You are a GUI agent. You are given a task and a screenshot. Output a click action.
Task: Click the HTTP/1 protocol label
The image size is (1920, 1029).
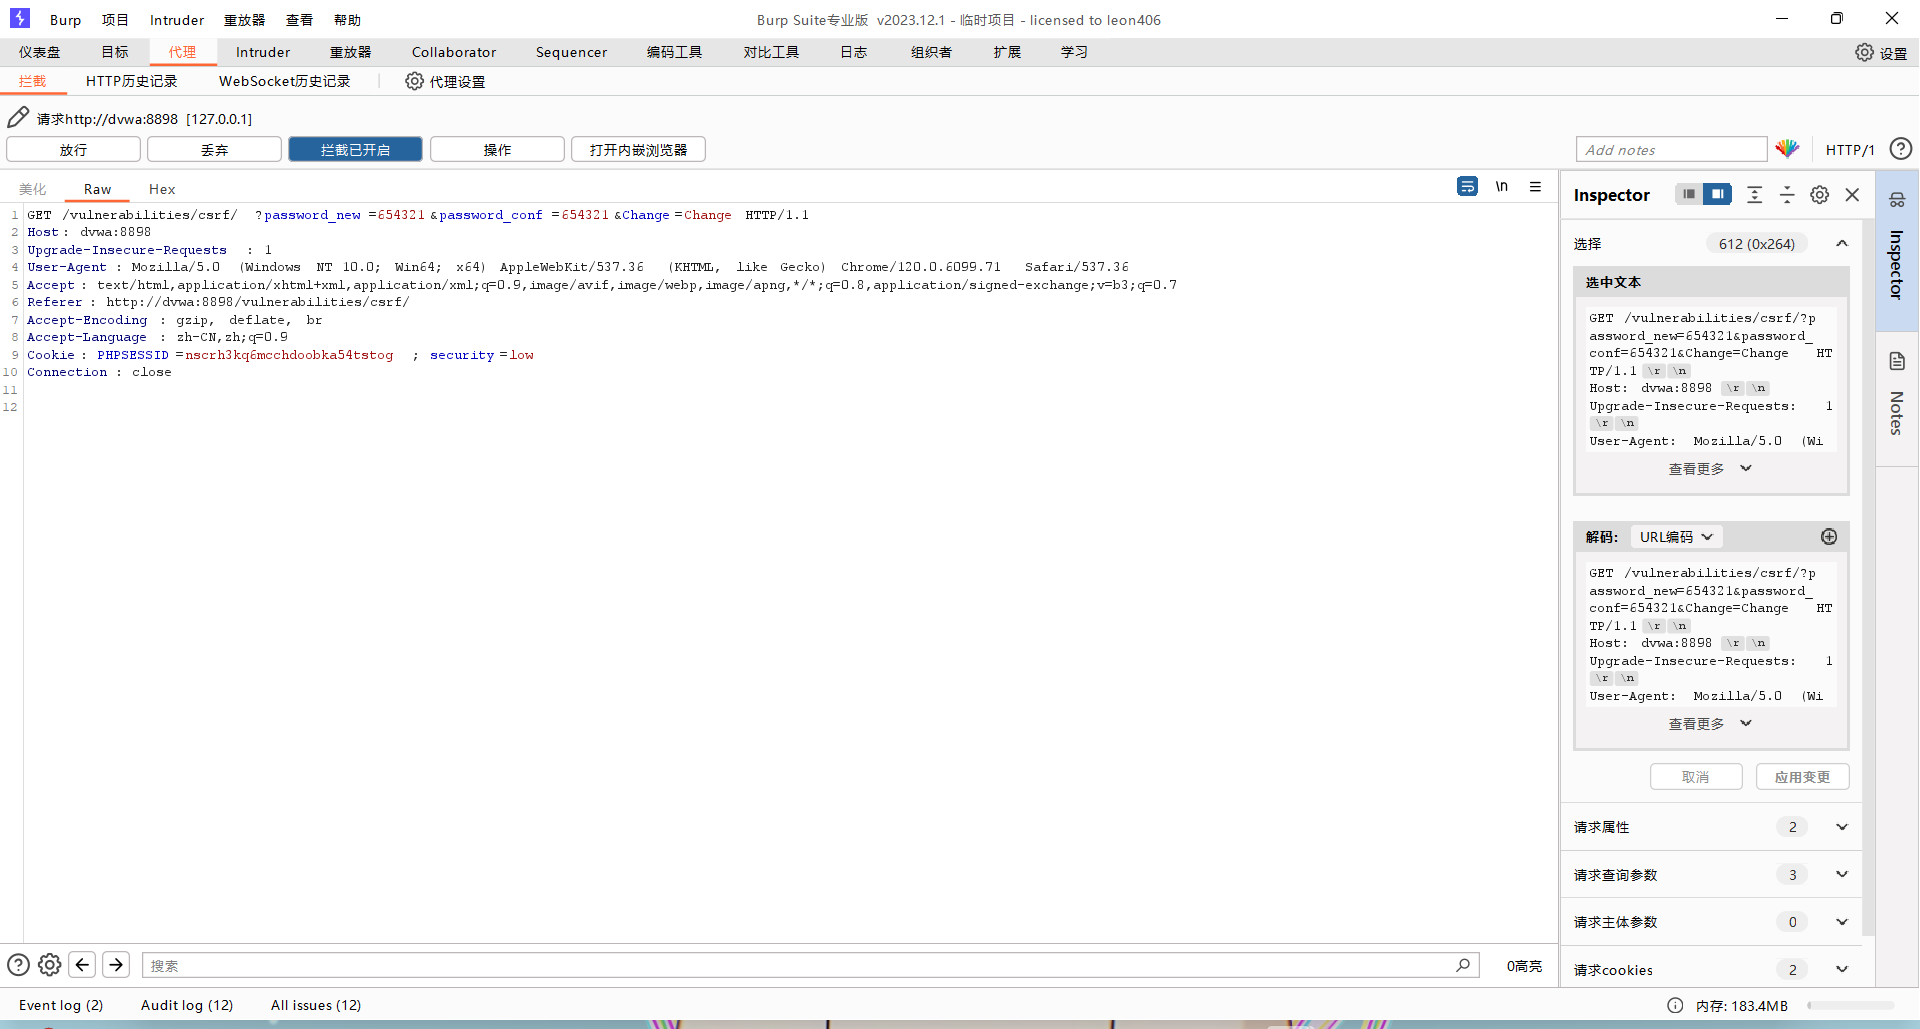pyautogui.click(x=1850, y=149)
